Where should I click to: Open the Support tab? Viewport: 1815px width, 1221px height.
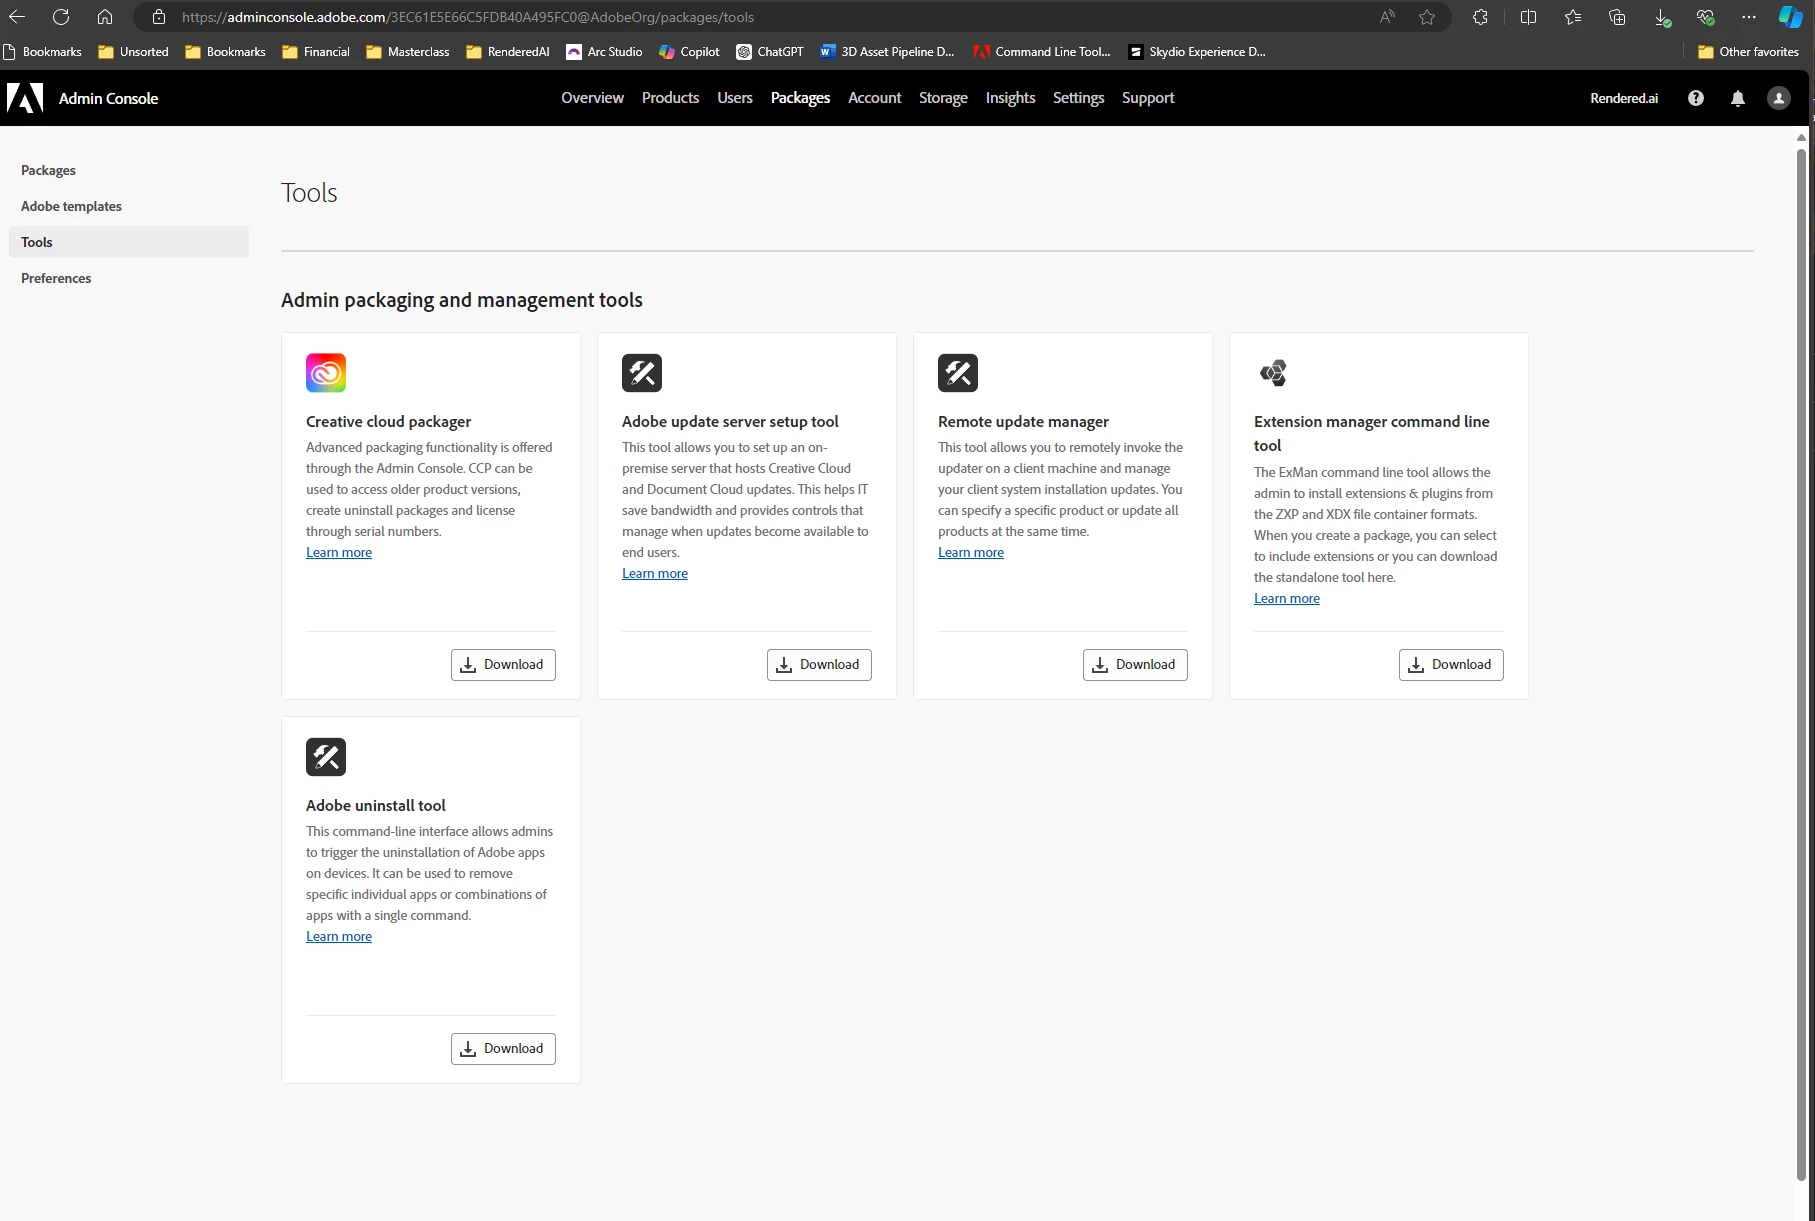pos(1148,98)
